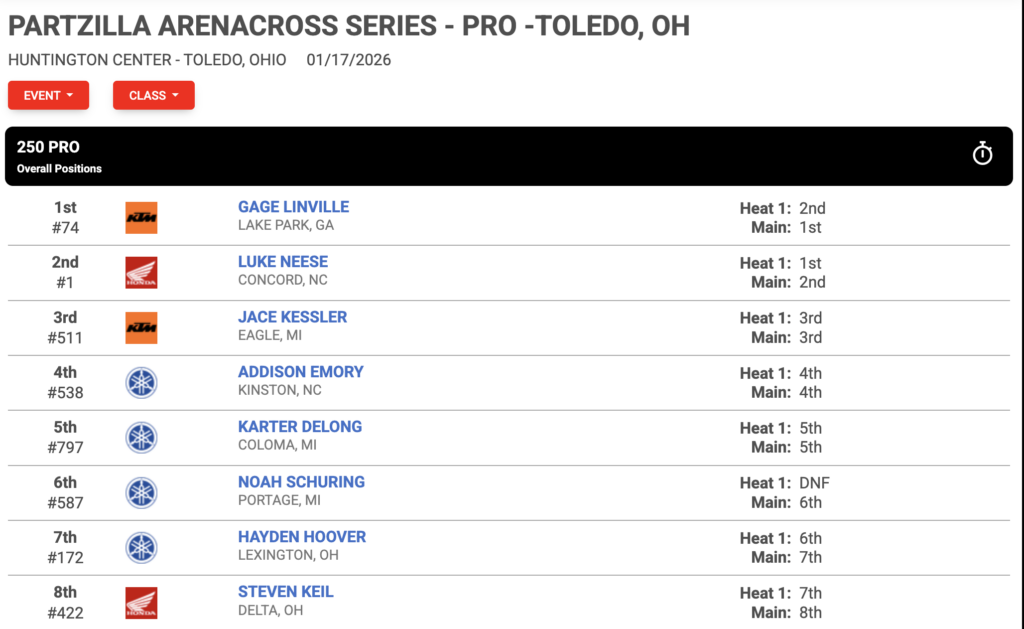The image size is (1024, 629).
Task: Click the Honda logo beside Steven Keil
Action: [141, 602]
